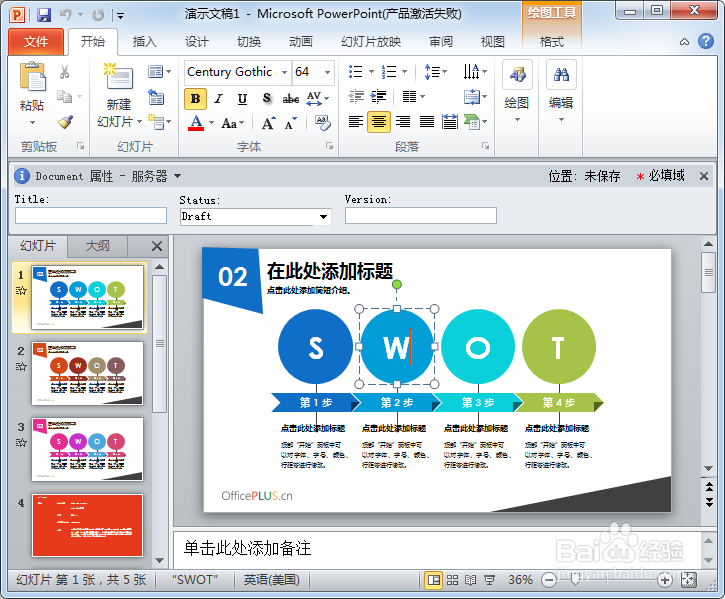Zoom in with plus button
This screenshot has width=725, height=599.
tap(664, 580)
